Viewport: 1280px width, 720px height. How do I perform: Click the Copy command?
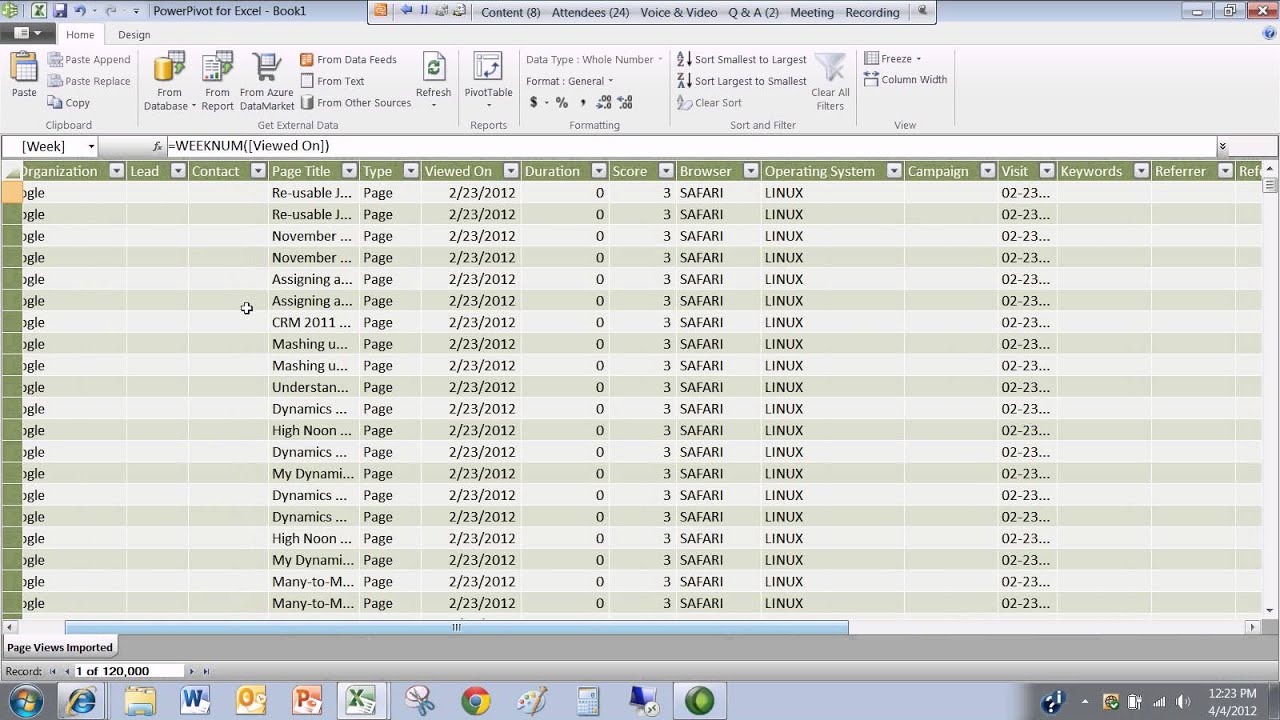tap(69, 103)
